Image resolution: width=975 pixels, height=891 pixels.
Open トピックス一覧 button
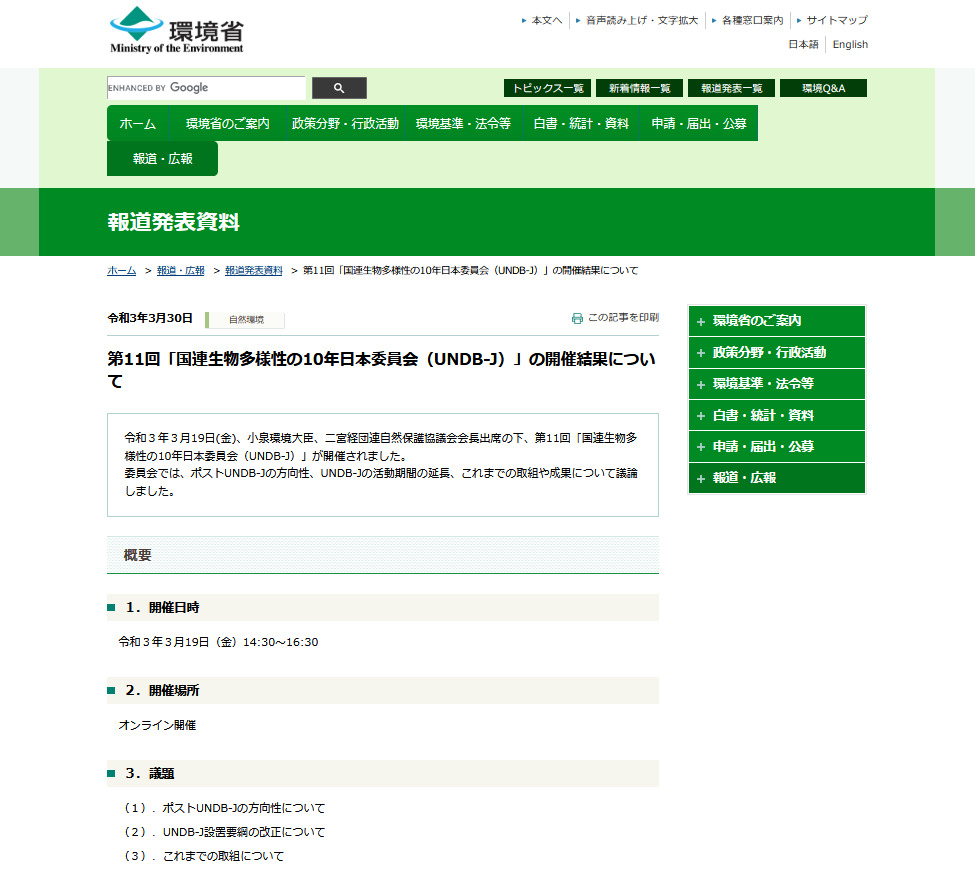pyautogui.click(x=547, y=88)
